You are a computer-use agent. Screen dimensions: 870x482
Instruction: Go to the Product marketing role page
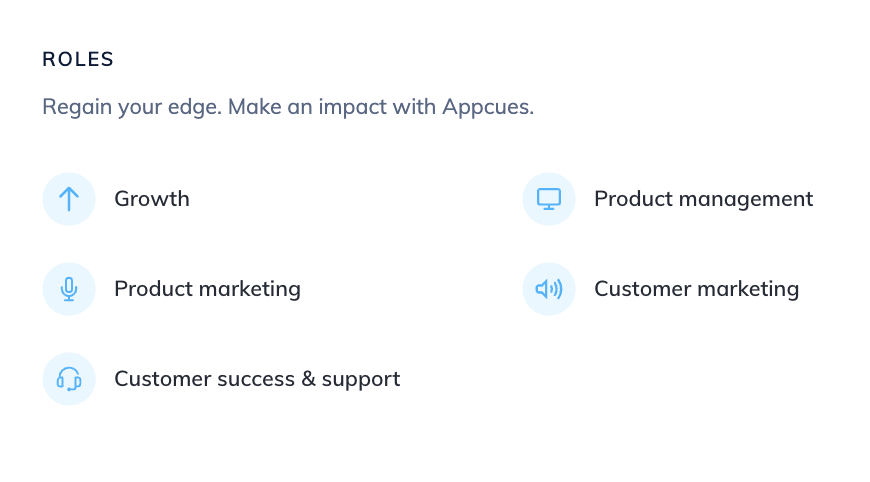point(208,289)
